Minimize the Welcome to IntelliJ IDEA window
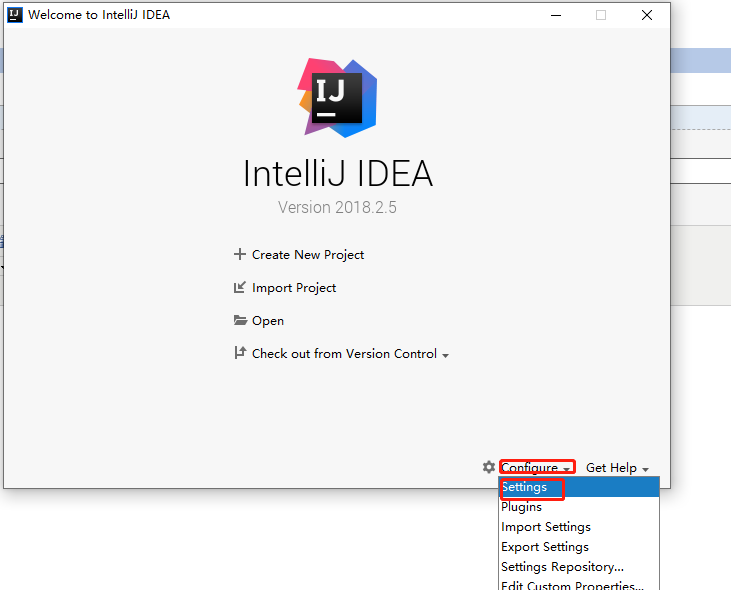This screenshot has width=731, height=590. tap(556, 15)
